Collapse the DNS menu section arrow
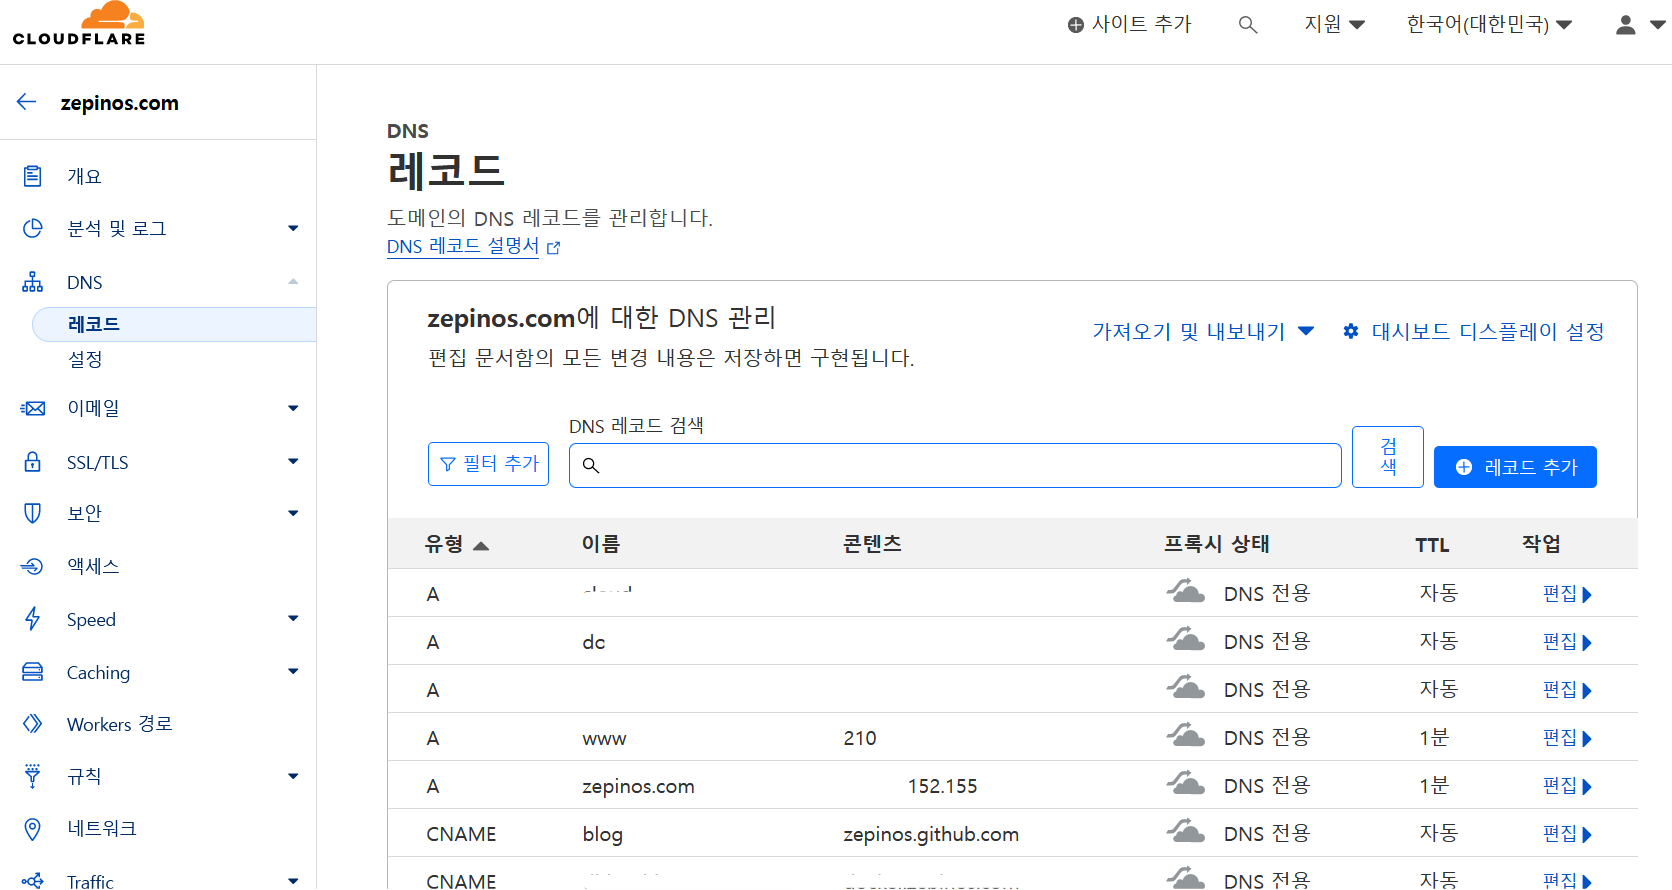 tap(293, 281)
